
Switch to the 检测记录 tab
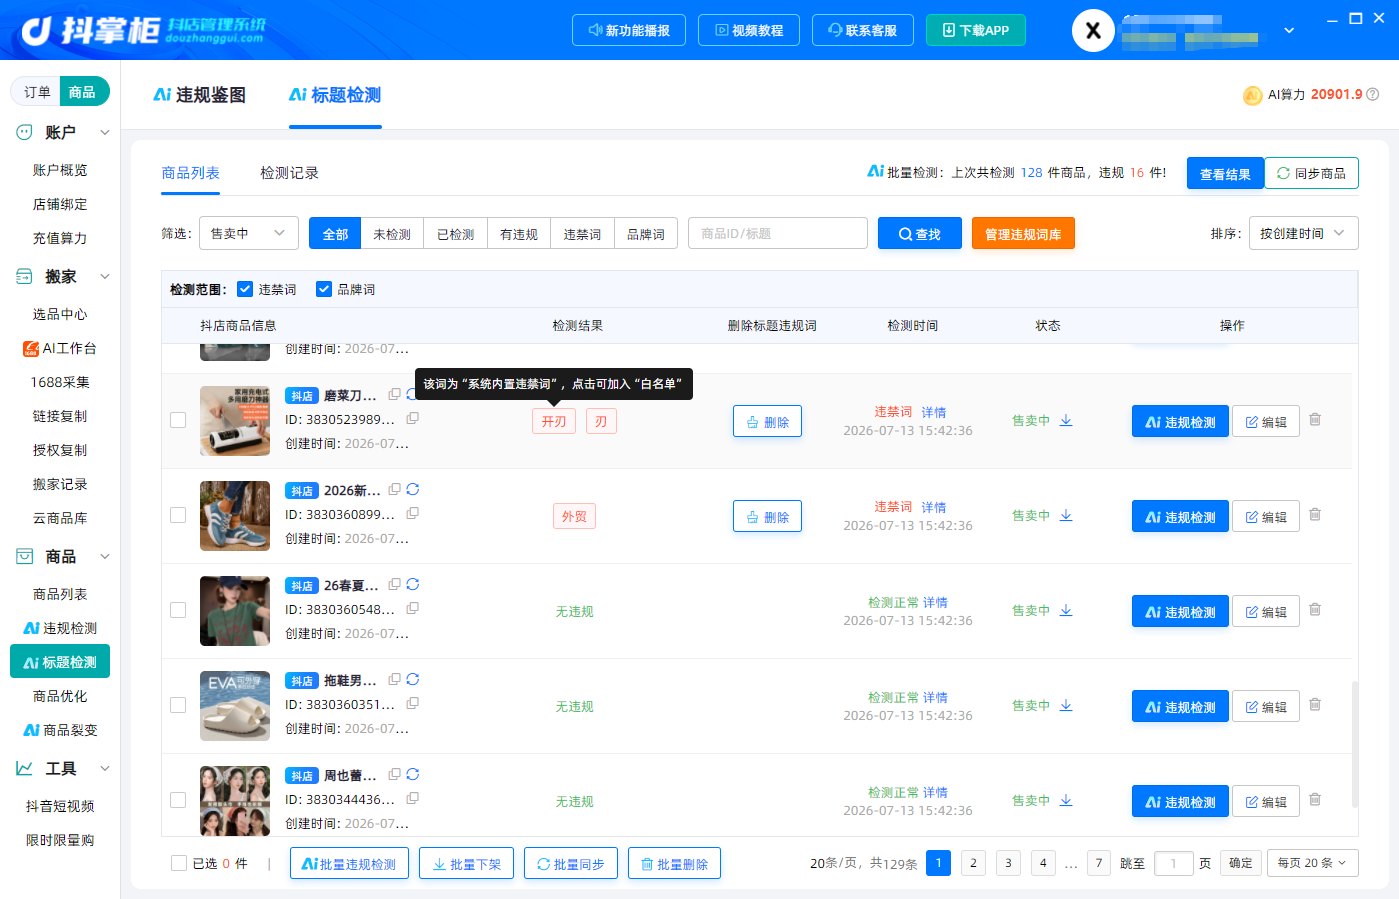pos(289,173)
